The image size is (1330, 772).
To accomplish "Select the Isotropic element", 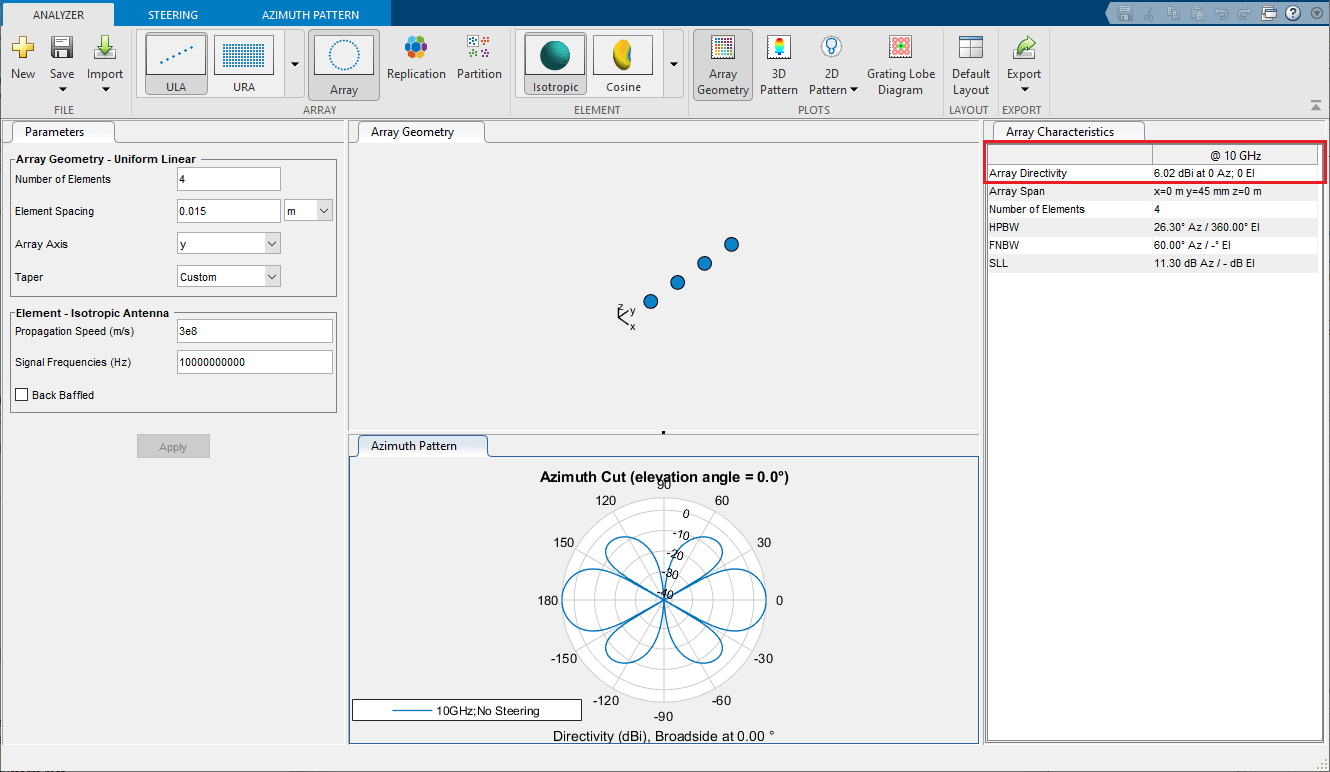I will point(555,65).
